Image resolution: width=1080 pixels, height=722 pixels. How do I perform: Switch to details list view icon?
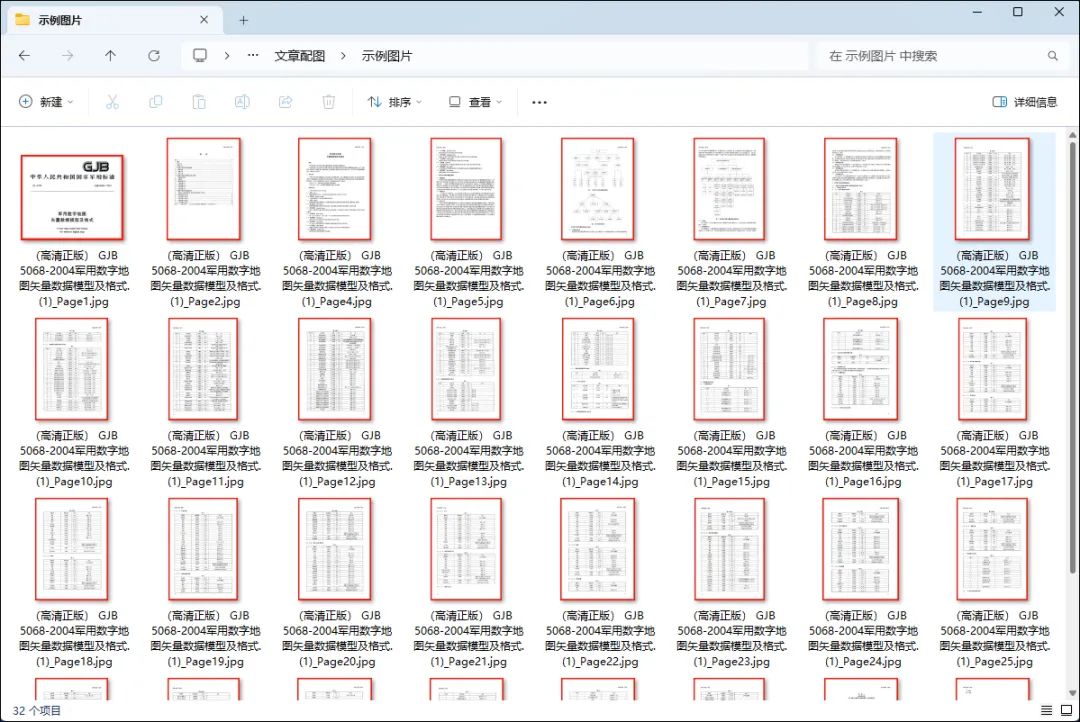point(1046,710)
